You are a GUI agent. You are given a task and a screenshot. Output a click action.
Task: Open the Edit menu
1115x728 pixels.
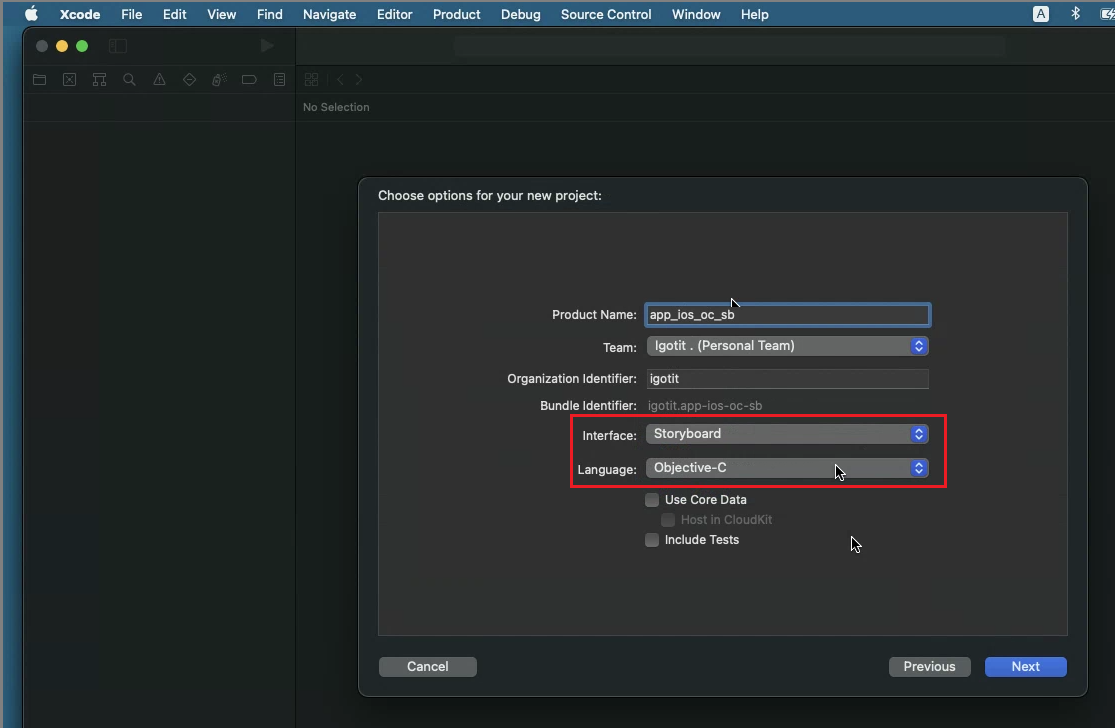(174, 14)
